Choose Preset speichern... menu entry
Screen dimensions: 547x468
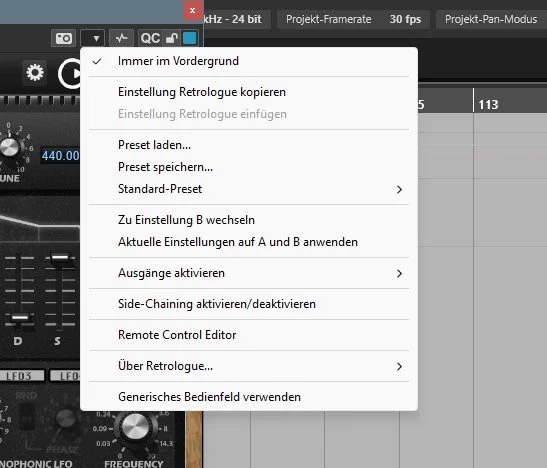pyautogui.click(x=249, y=167)
